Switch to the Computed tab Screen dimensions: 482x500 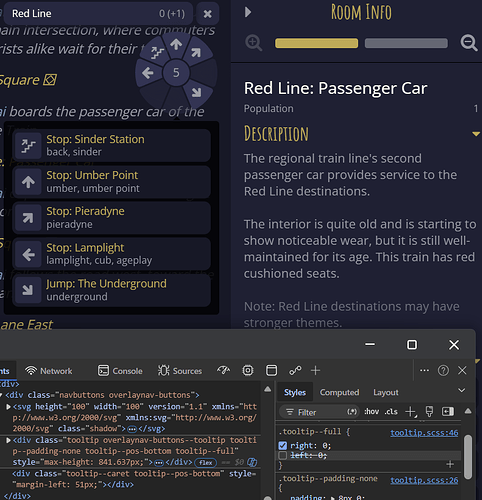339,392
